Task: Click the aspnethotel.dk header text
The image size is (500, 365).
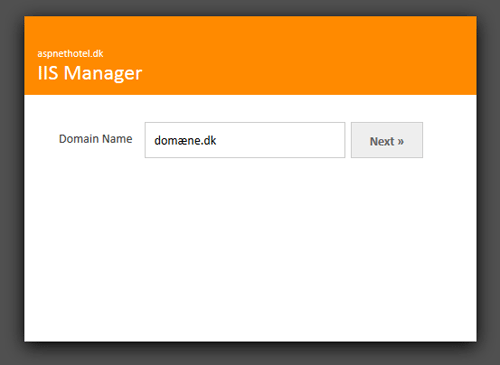Action: coord(70,53)
